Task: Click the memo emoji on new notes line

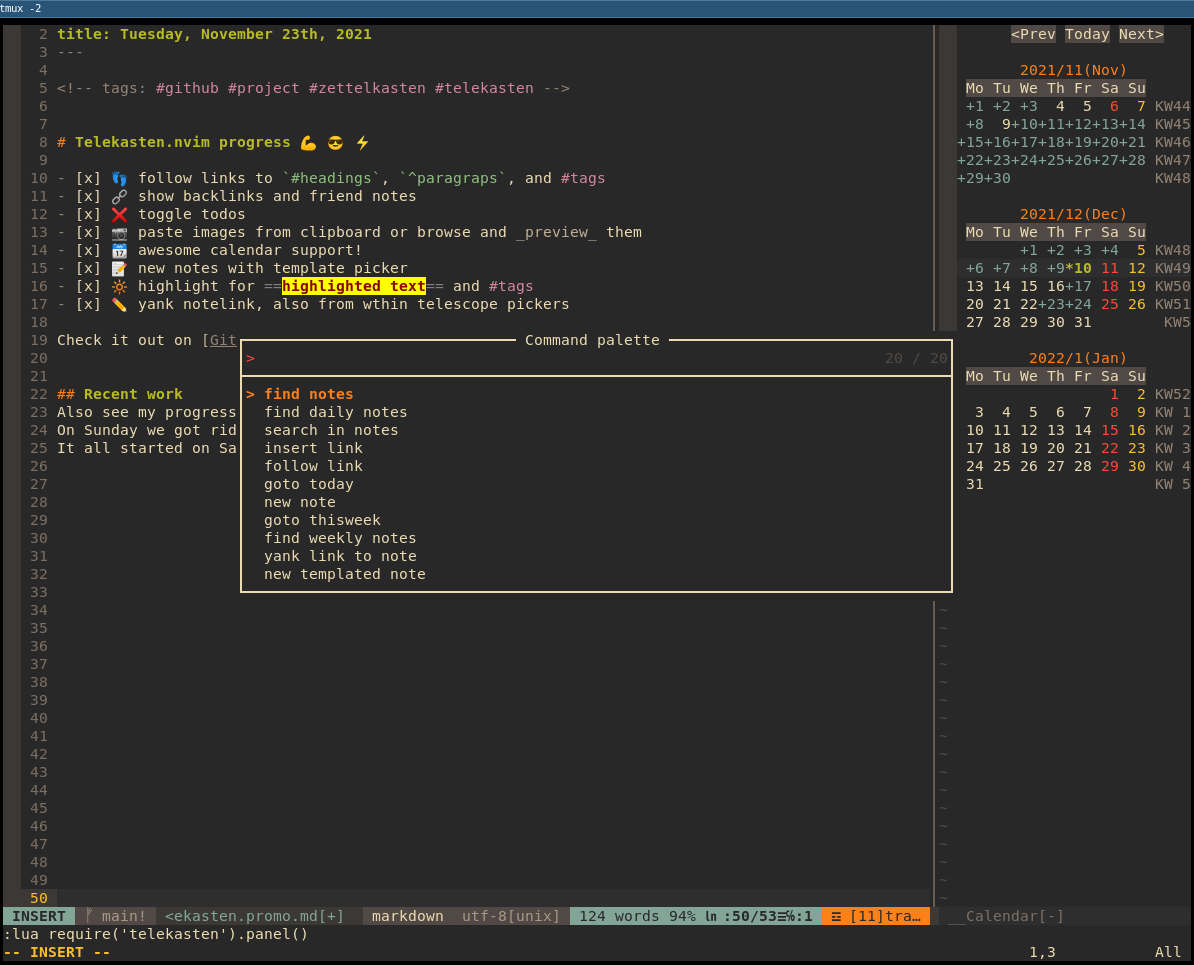Action: [119, 268]
